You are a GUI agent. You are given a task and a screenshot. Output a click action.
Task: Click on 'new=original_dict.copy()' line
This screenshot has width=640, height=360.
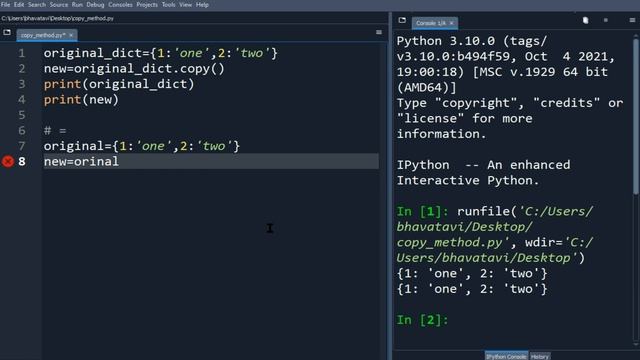coord(134,69)
